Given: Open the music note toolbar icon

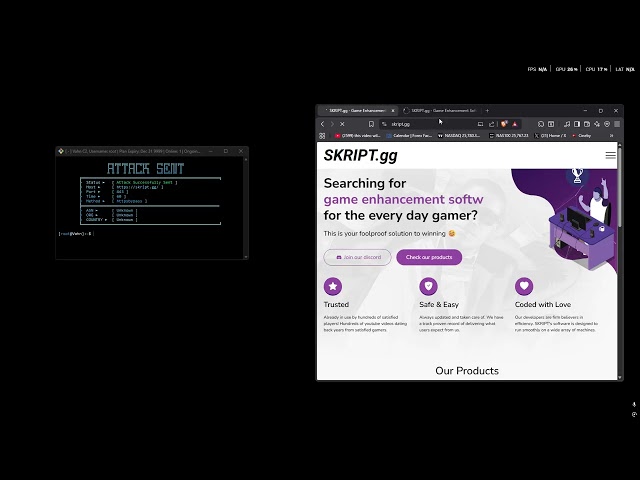Looking at the screenshot, I should [x=567, y=124].
